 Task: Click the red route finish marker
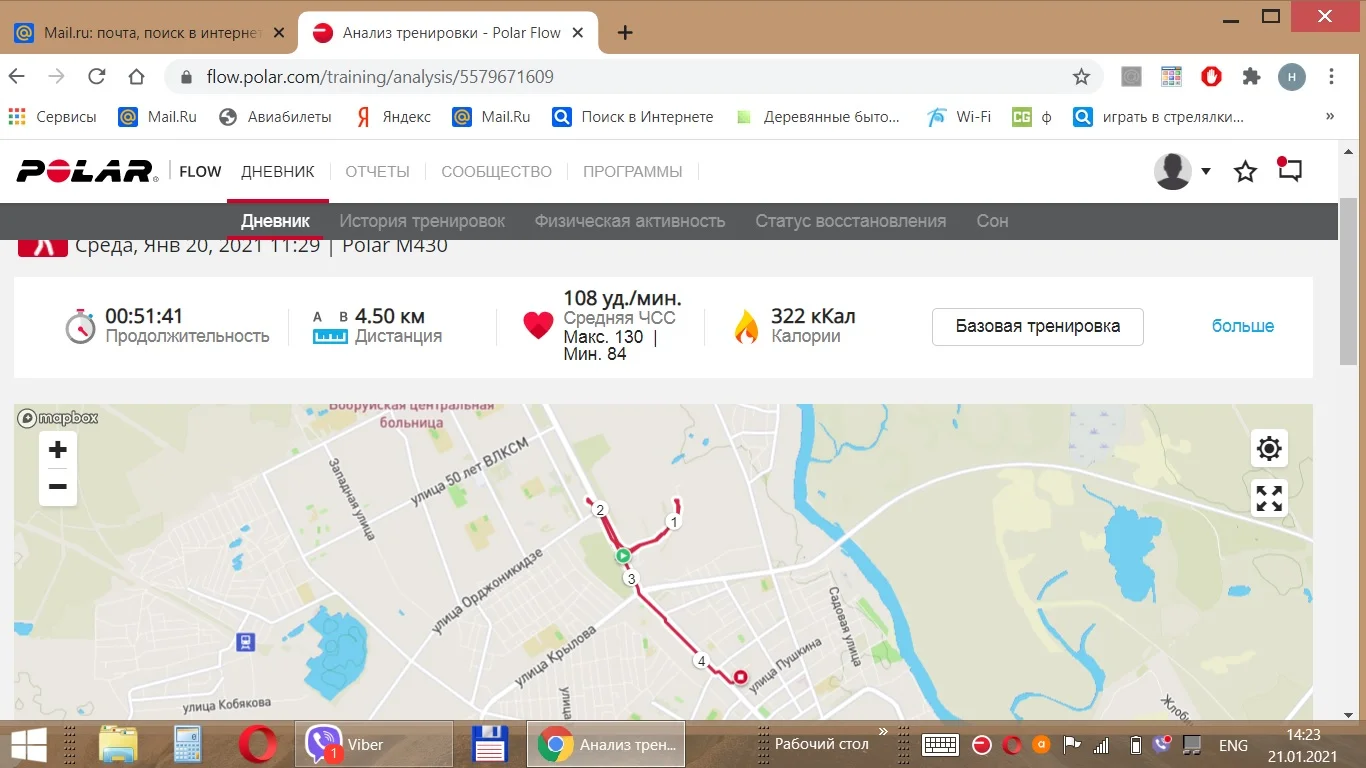(740, 677)
